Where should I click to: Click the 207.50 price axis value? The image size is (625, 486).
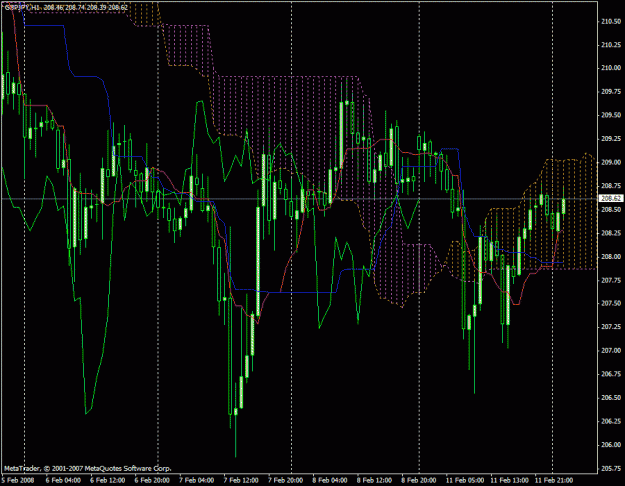click(x=610, y=303)
